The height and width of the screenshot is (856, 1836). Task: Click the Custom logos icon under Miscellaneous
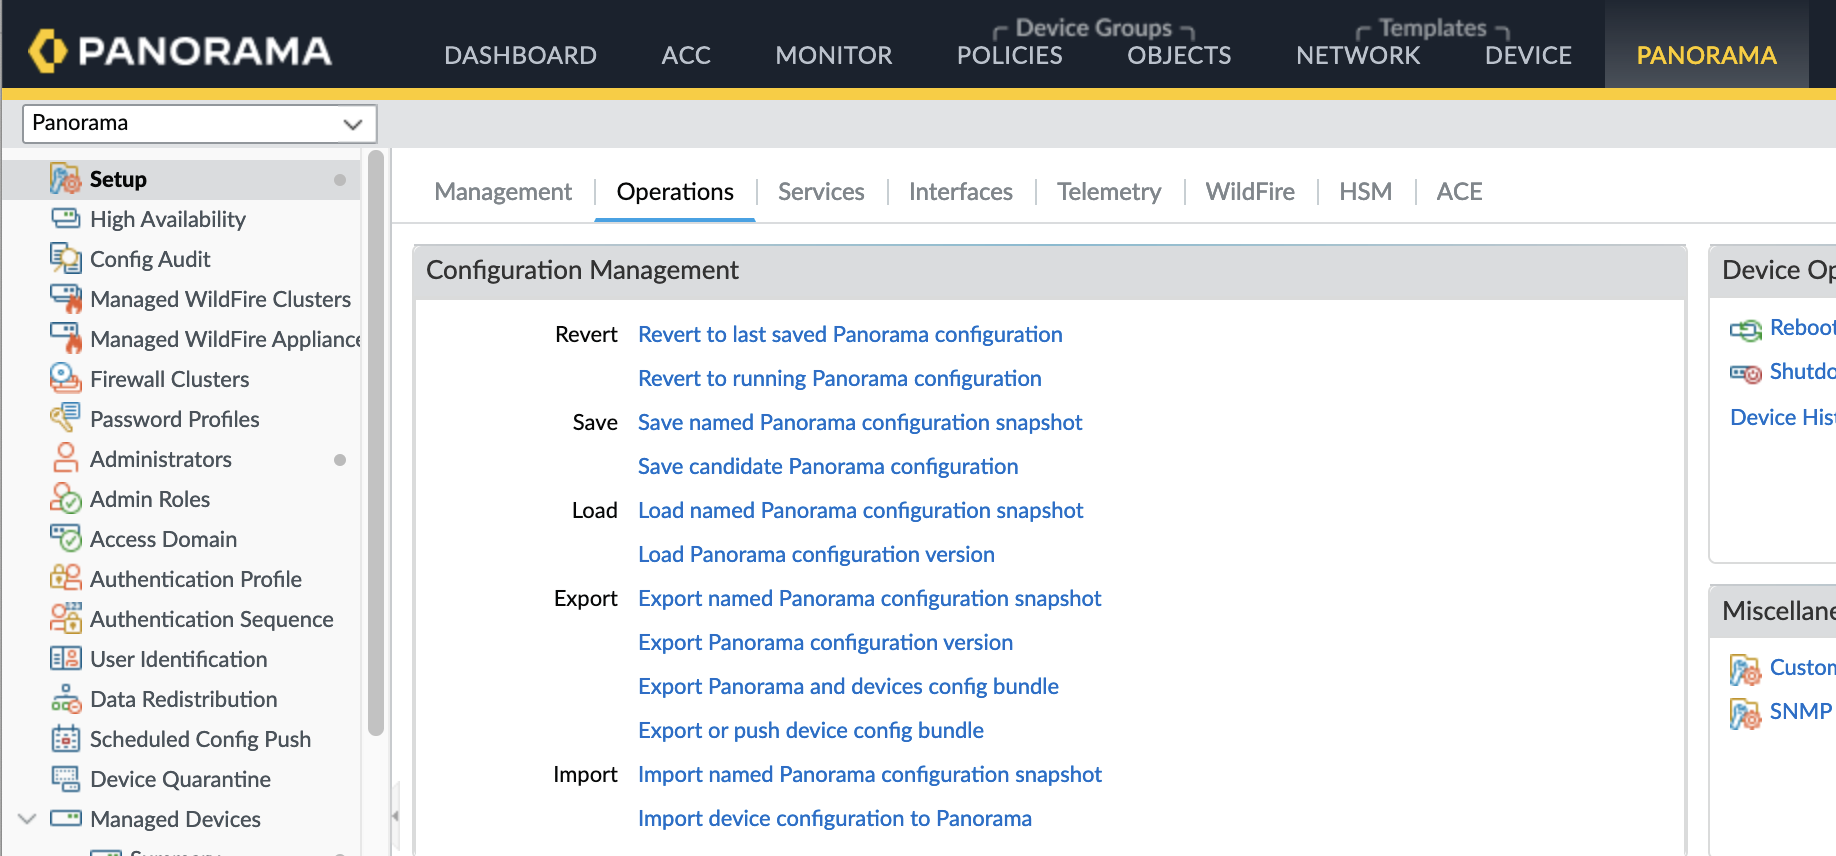1746,669
